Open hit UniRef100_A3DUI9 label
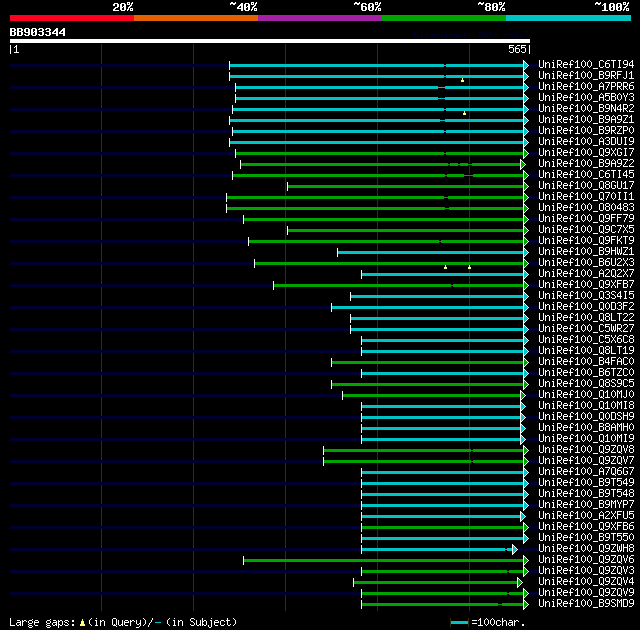This screenshot has width=640, height=630. 586,142
